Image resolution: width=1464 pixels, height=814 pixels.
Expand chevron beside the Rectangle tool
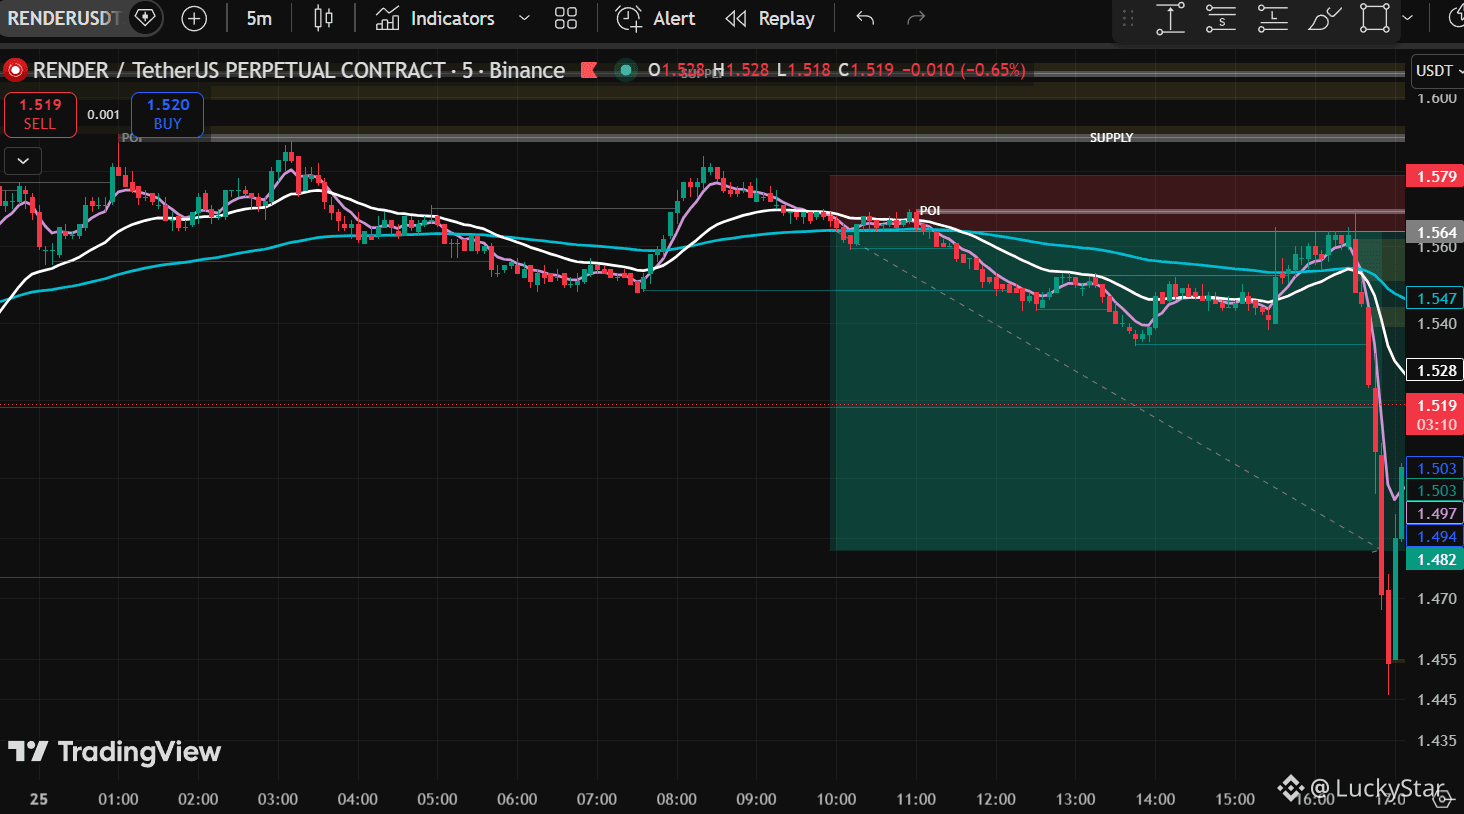(1407, 18)
